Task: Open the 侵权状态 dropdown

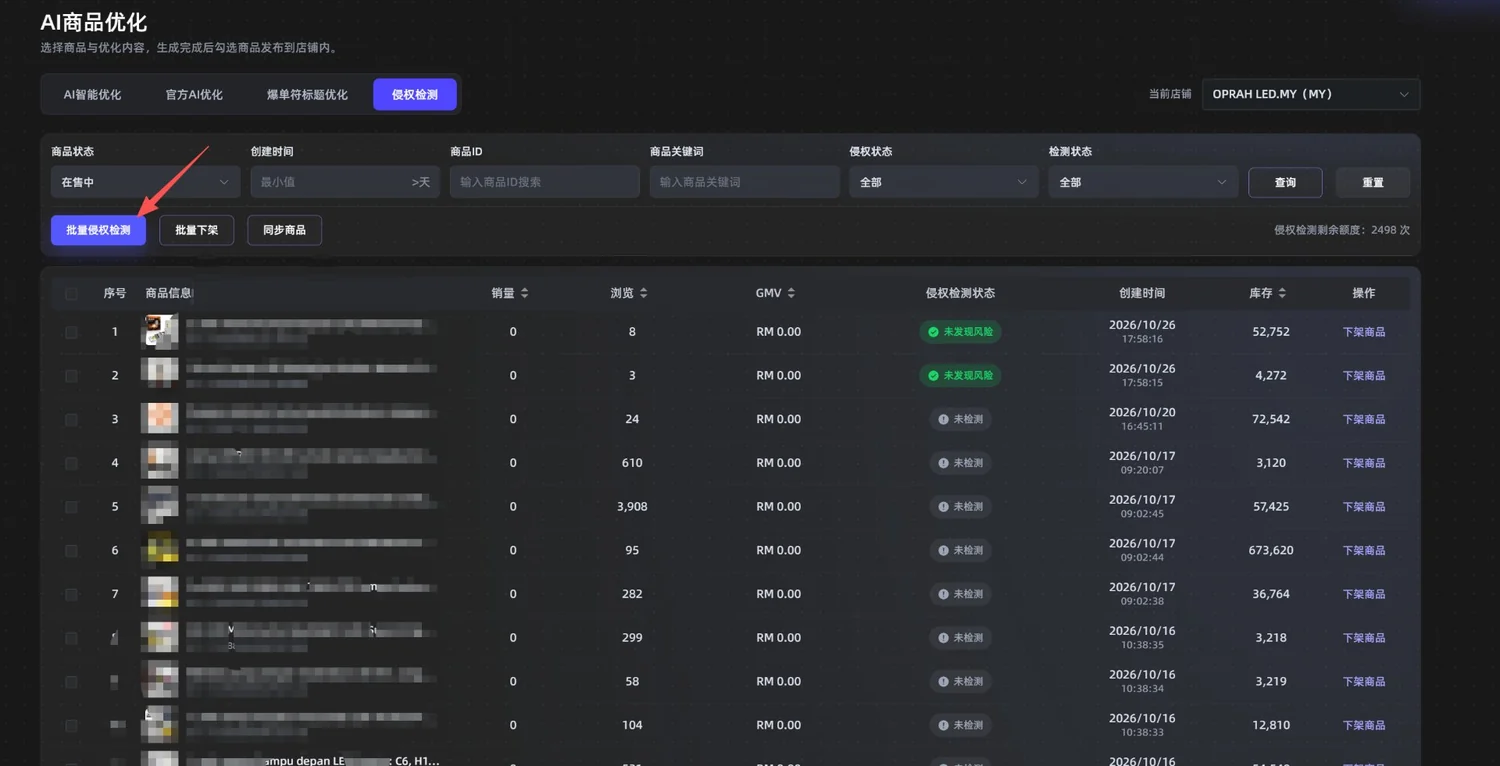Action: pos(943,182)
